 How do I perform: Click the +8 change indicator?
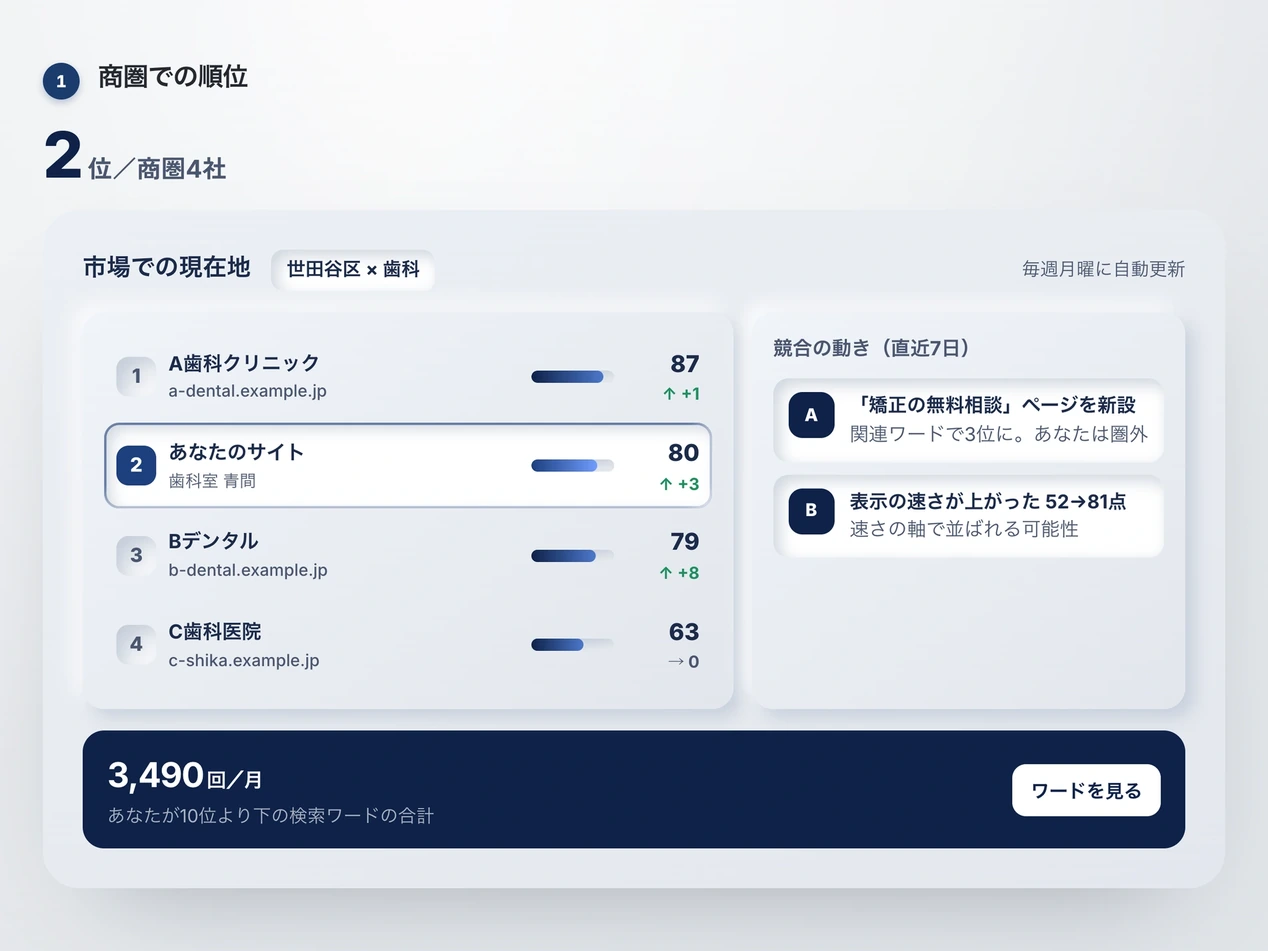coord(680,573)
